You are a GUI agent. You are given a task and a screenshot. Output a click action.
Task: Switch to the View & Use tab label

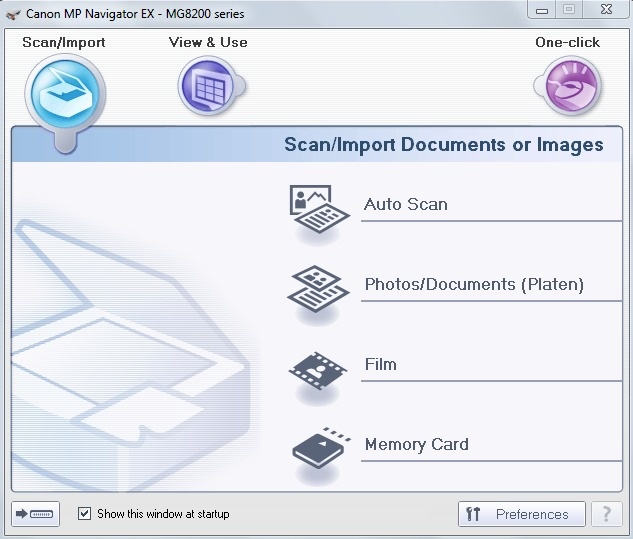pos(208,42)
